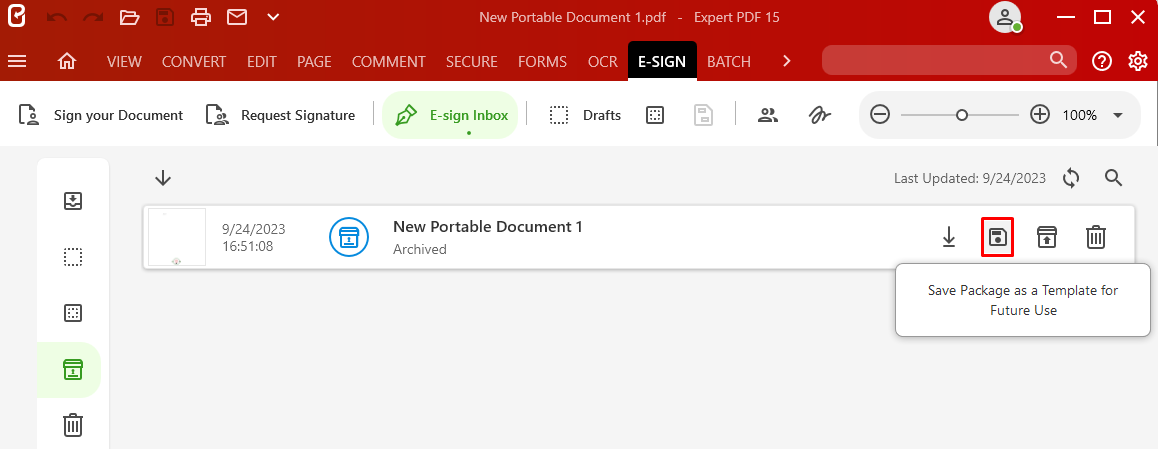Click the Save disk icon in title bar

pyautogui.click(x=165, y=17)
